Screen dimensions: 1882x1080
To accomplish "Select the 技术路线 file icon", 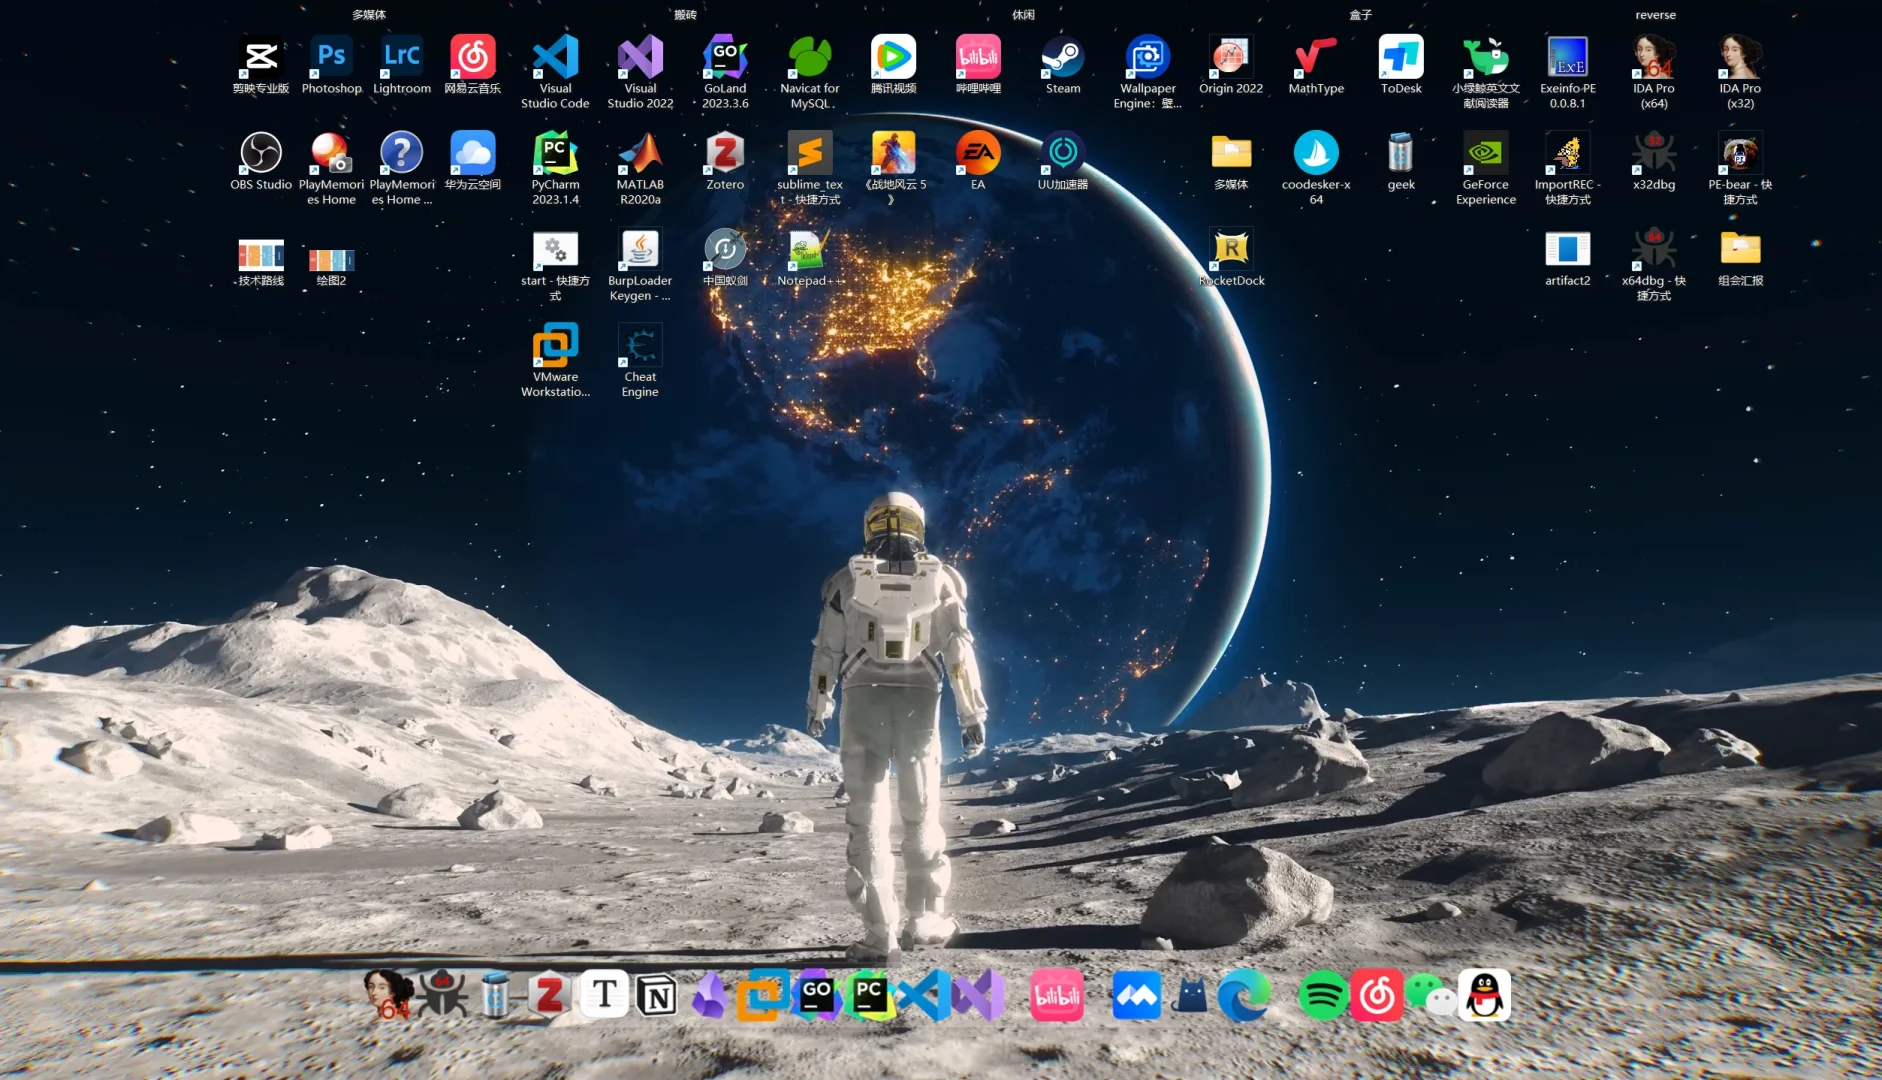I will click(x=261, y=262).
